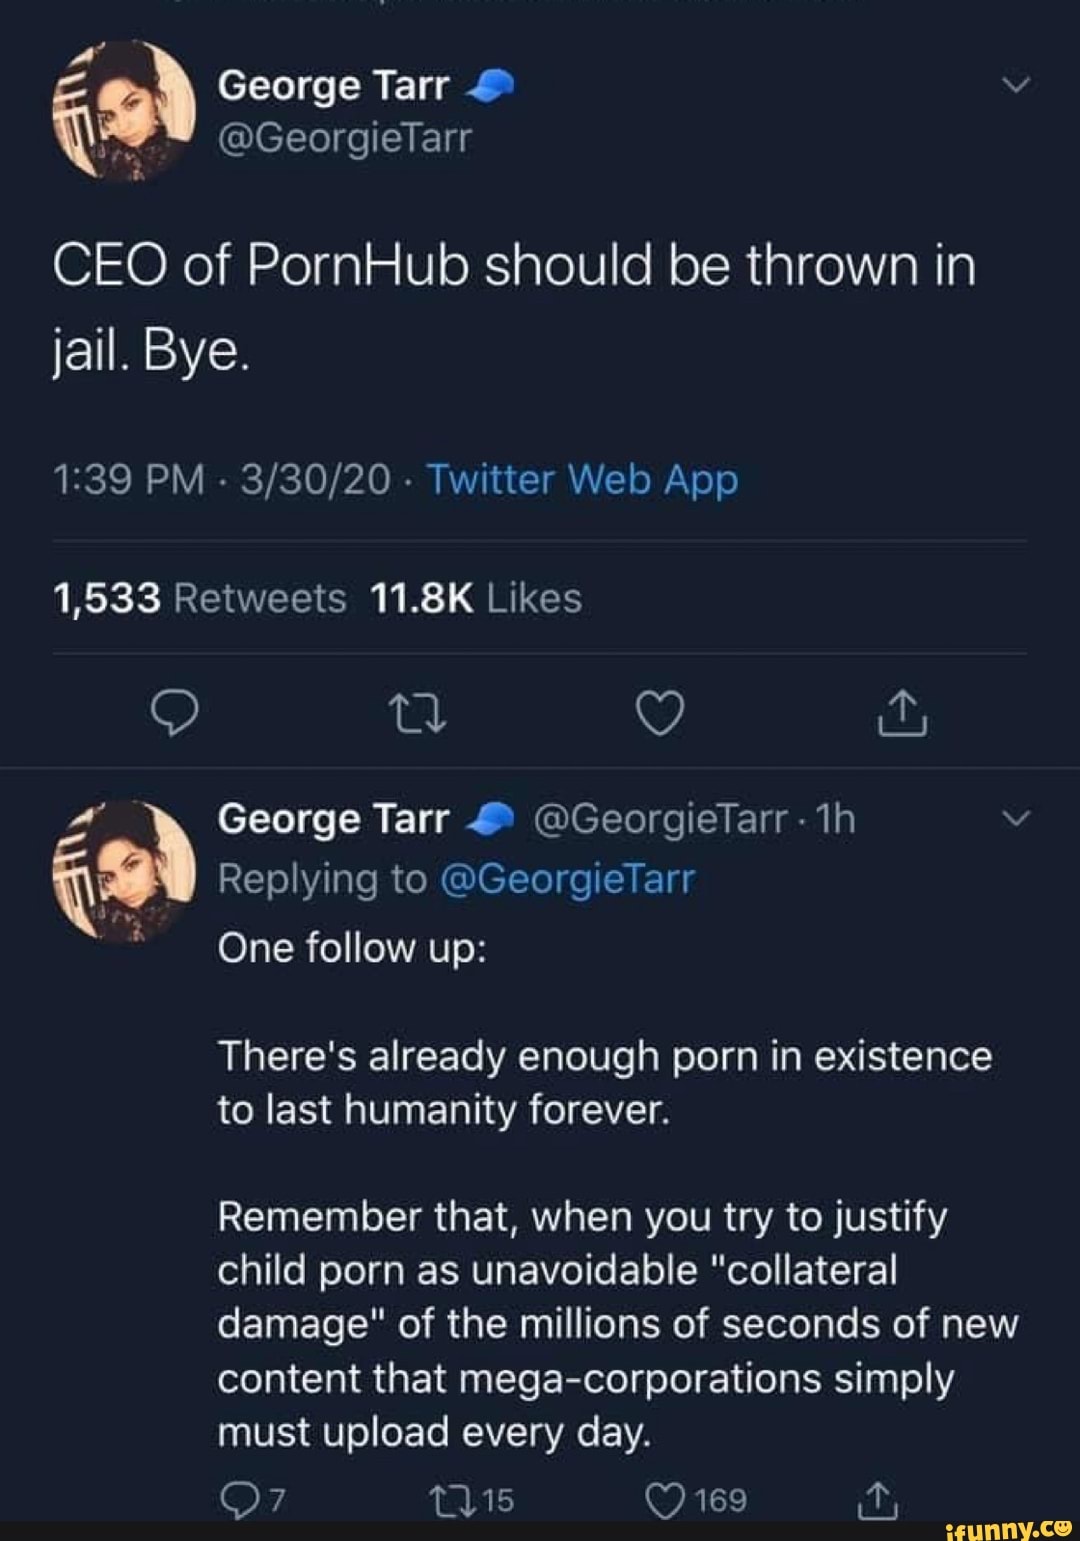Screen dimensions: 1080x1541
Task: Share the main tweet
Action: (902, 714)
